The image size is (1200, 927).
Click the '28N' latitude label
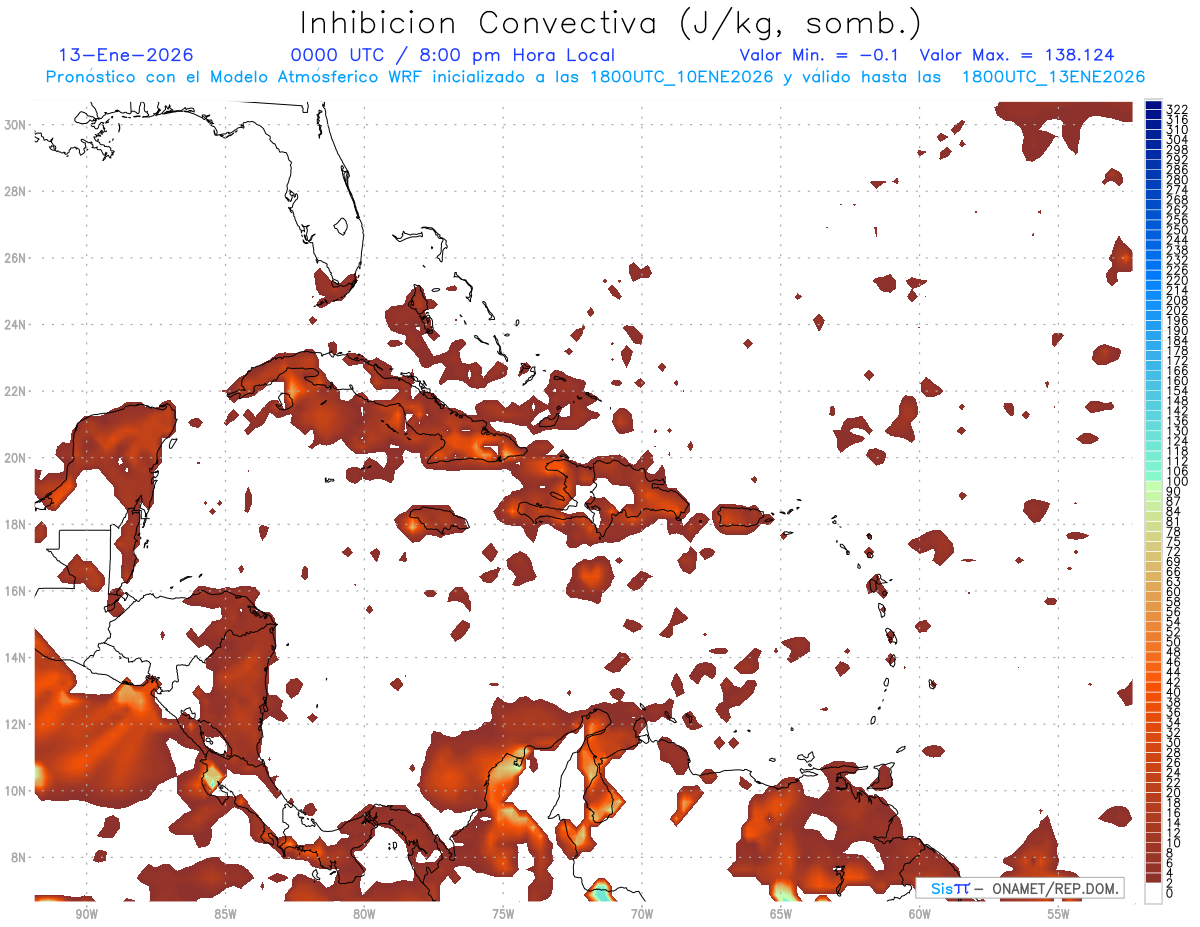click(x=17, y=191)
